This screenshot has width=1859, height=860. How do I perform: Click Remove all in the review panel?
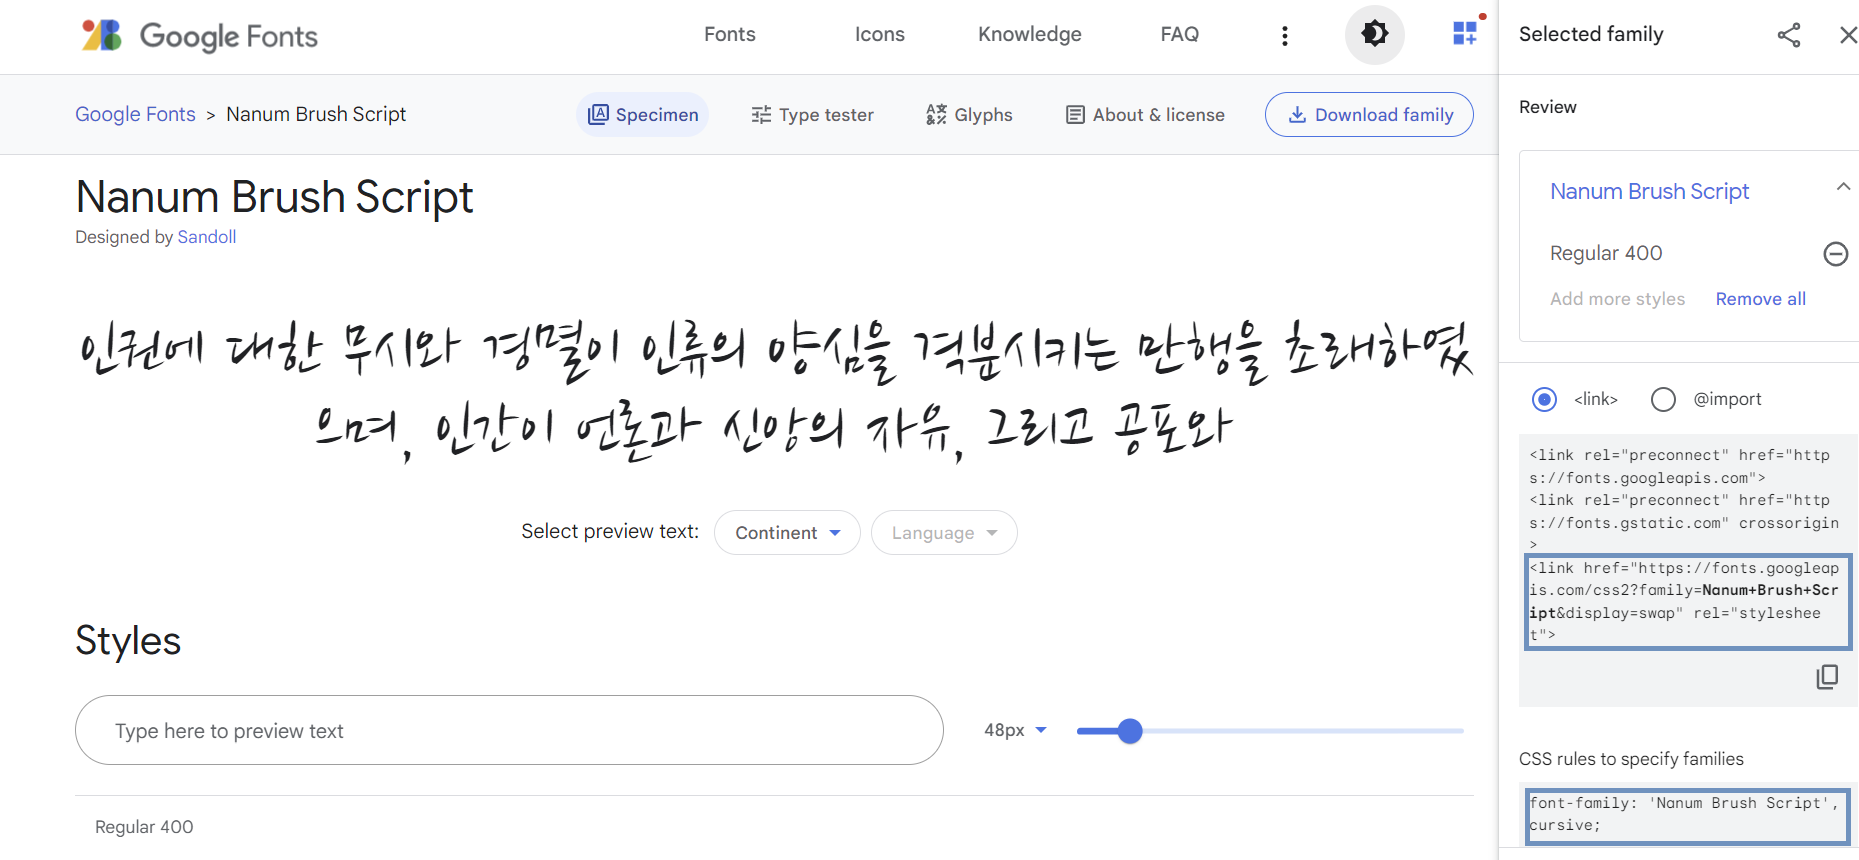(1761, 299)
